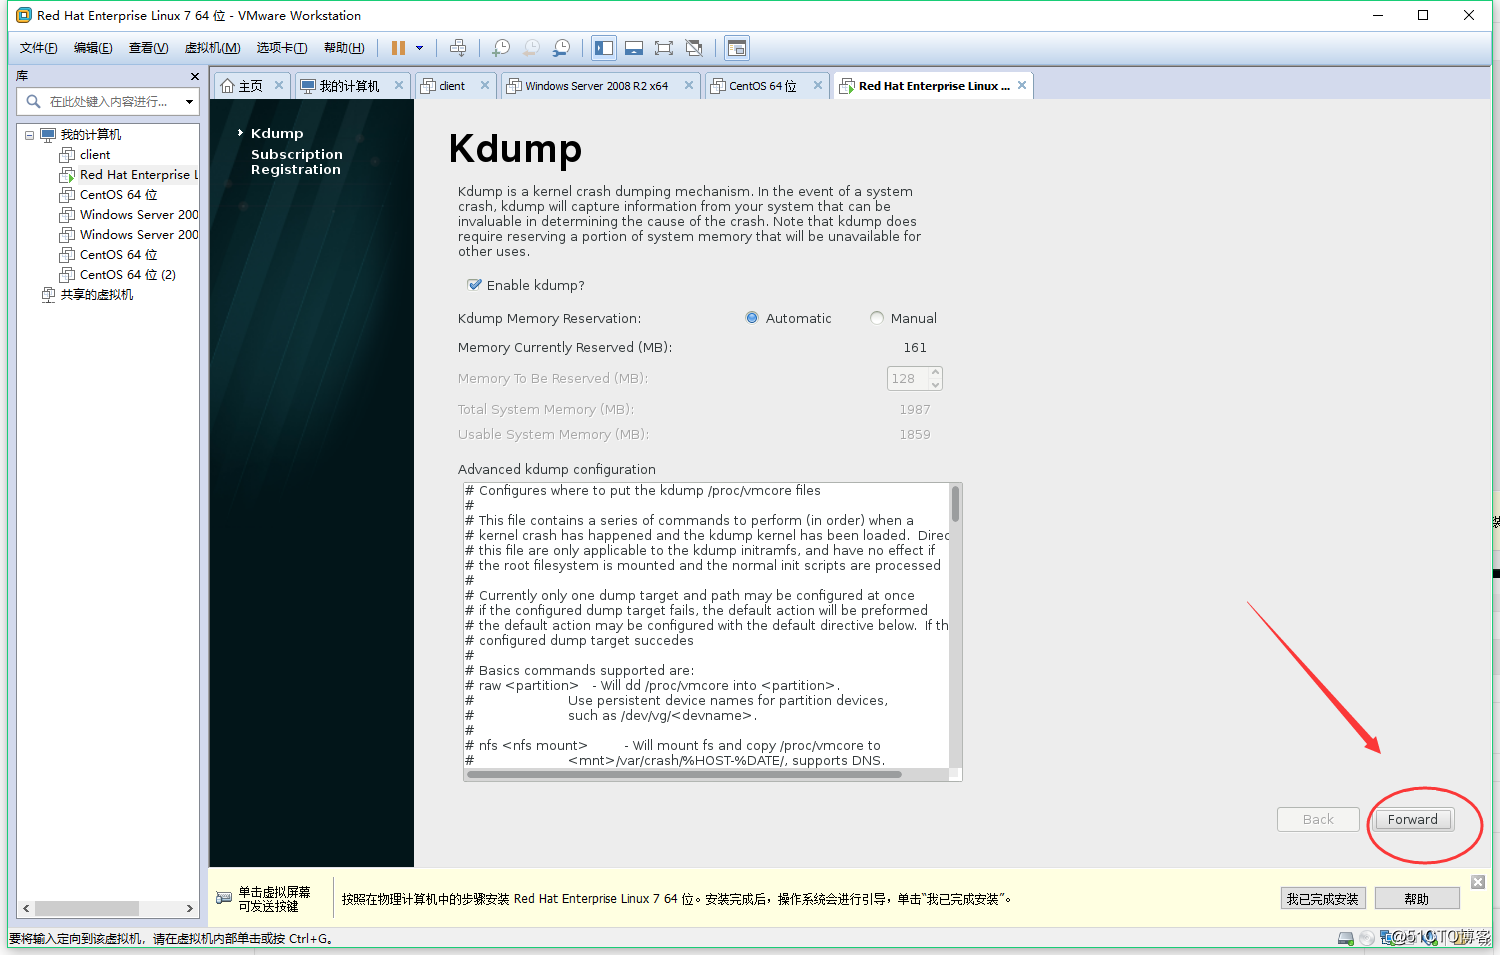Open the 帮助(H) menu
The width and height of the screenshot is (1500, 955).
click(x=344, y=48)
